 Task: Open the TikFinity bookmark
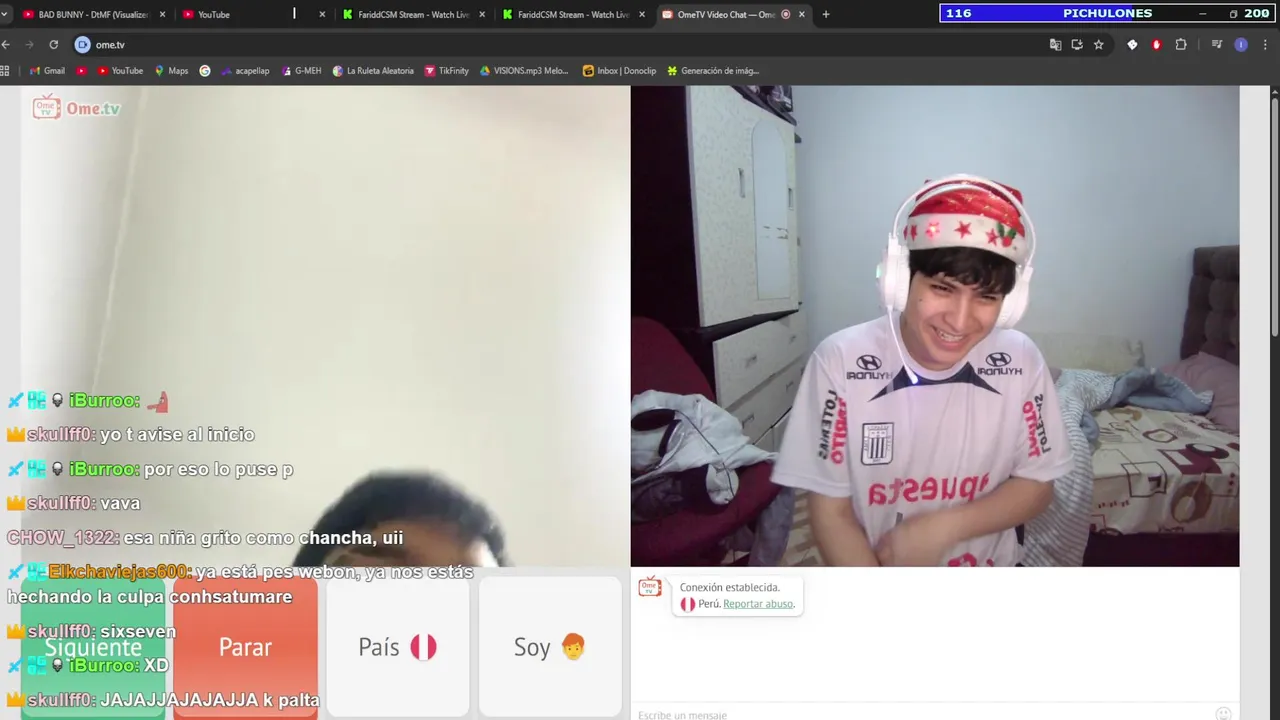(x=447, y=71)
